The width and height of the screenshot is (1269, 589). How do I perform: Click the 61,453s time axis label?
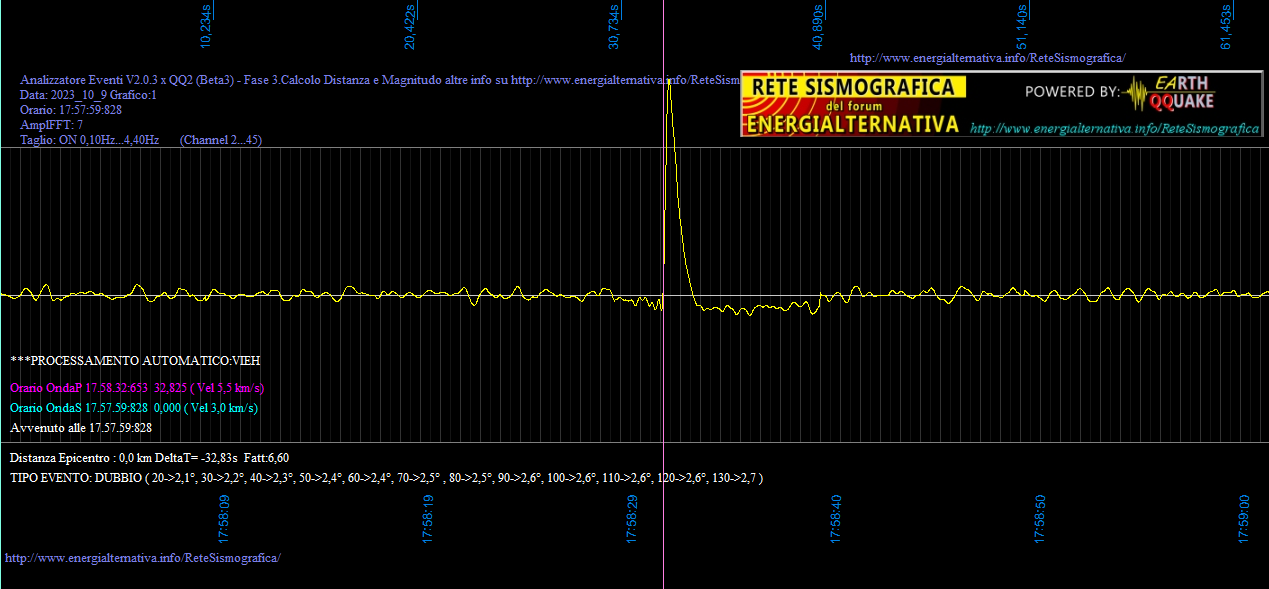point(1226,27)
